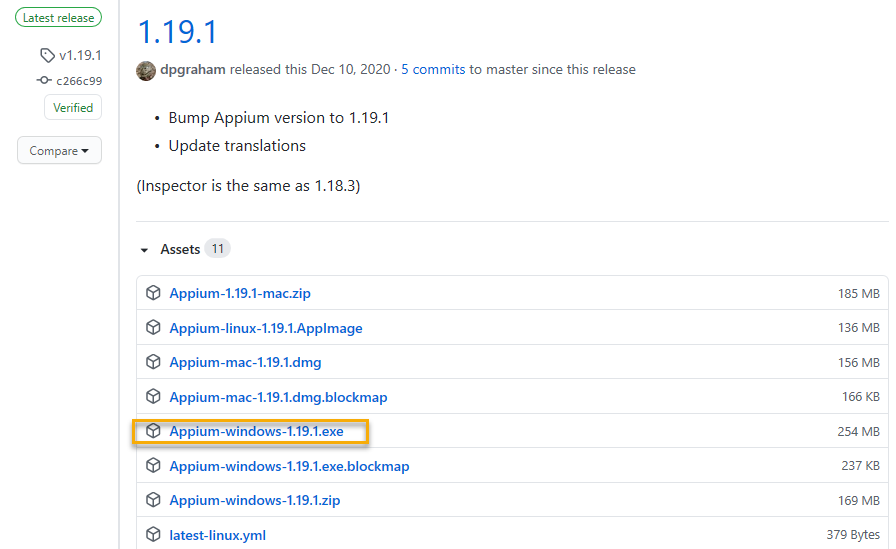Image resolution: width=896 pixels, height=549 pixels.
Task: Download Appium-mac-1.19.1.dmg.blockmap
Action: tap(278, 397)
